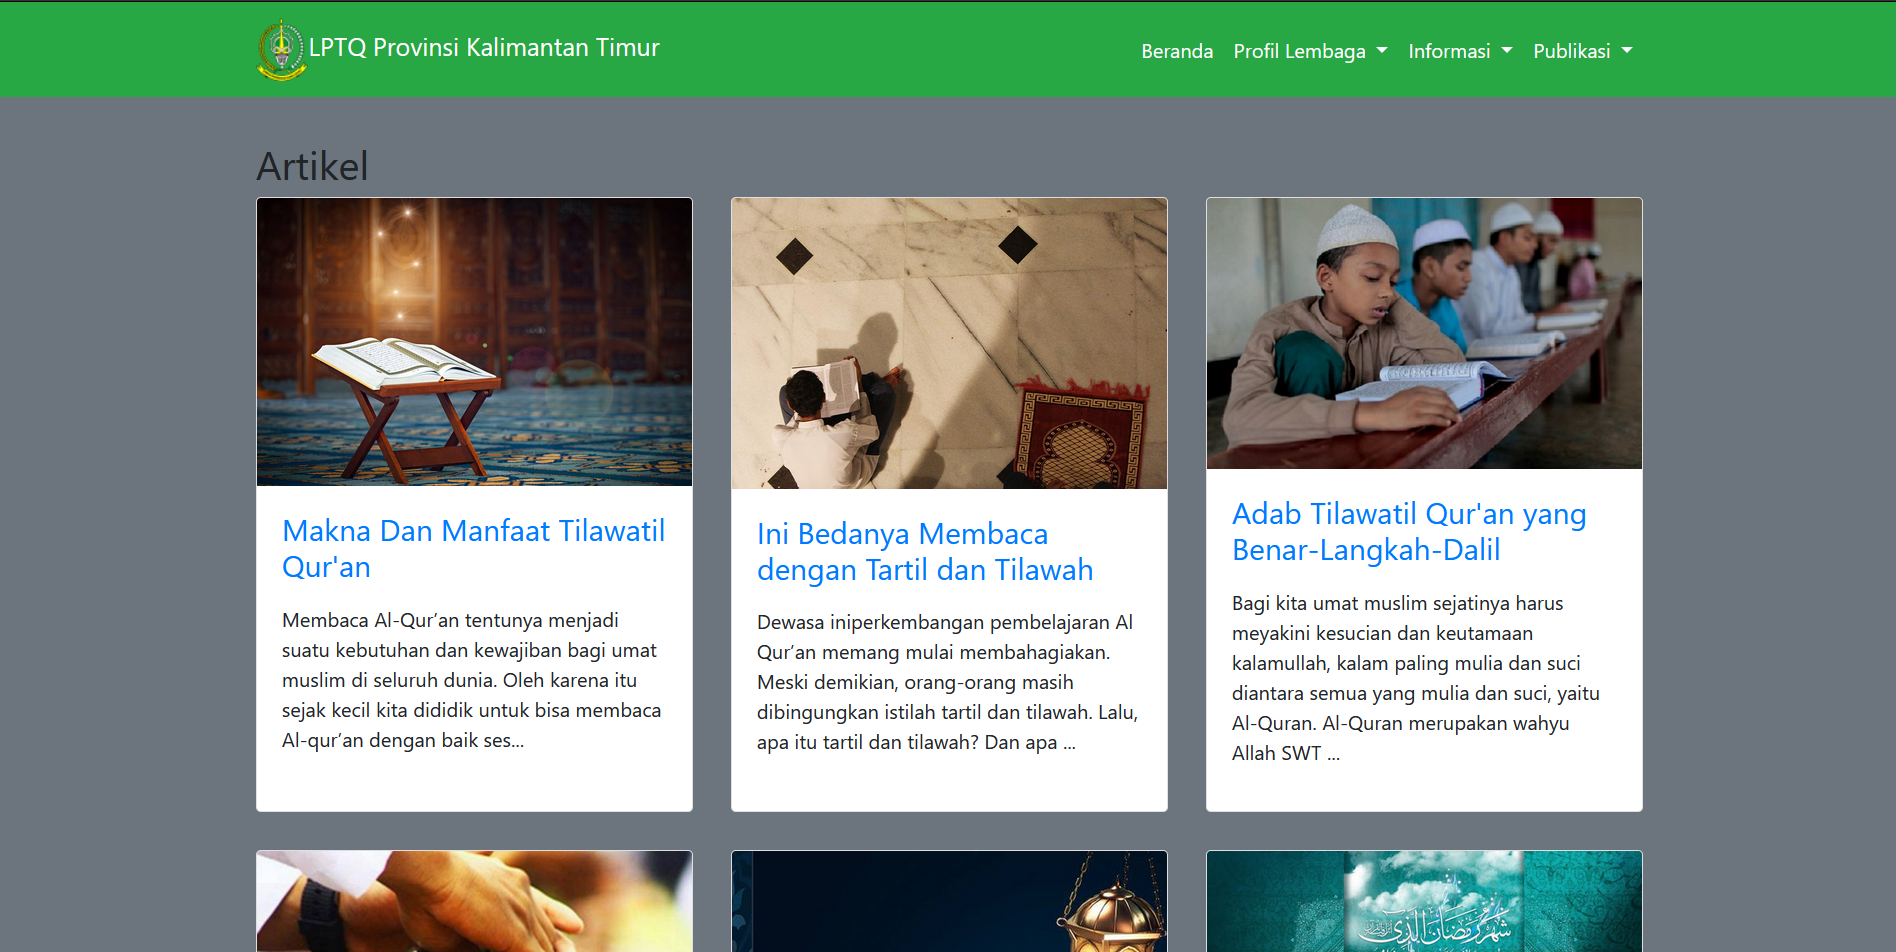Expand the Profil Lembaga dropdown
The height and width of the screenshot is (952, 1896).
pyautogui.click(x=1310, y=51)
